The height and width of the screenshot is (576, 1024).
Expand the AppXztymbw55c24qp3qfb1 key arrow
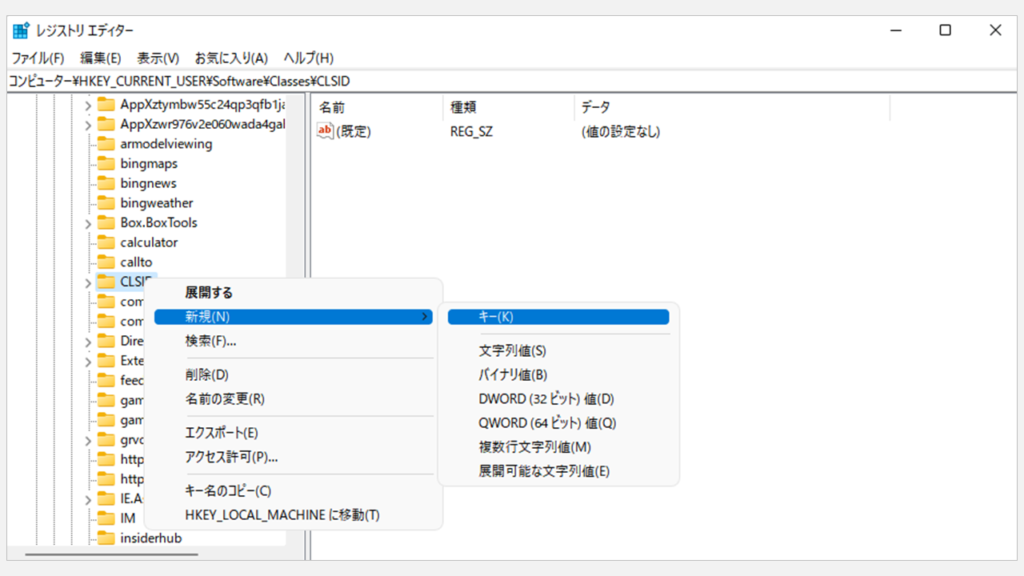88,104
